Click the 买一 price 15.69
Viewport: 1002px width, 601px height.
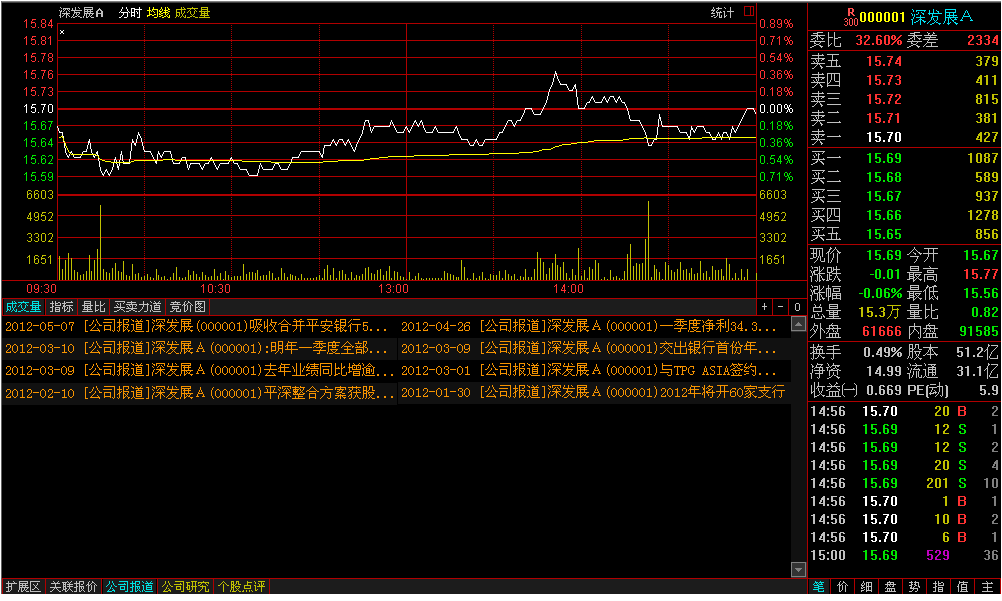[x=884, y=159]
